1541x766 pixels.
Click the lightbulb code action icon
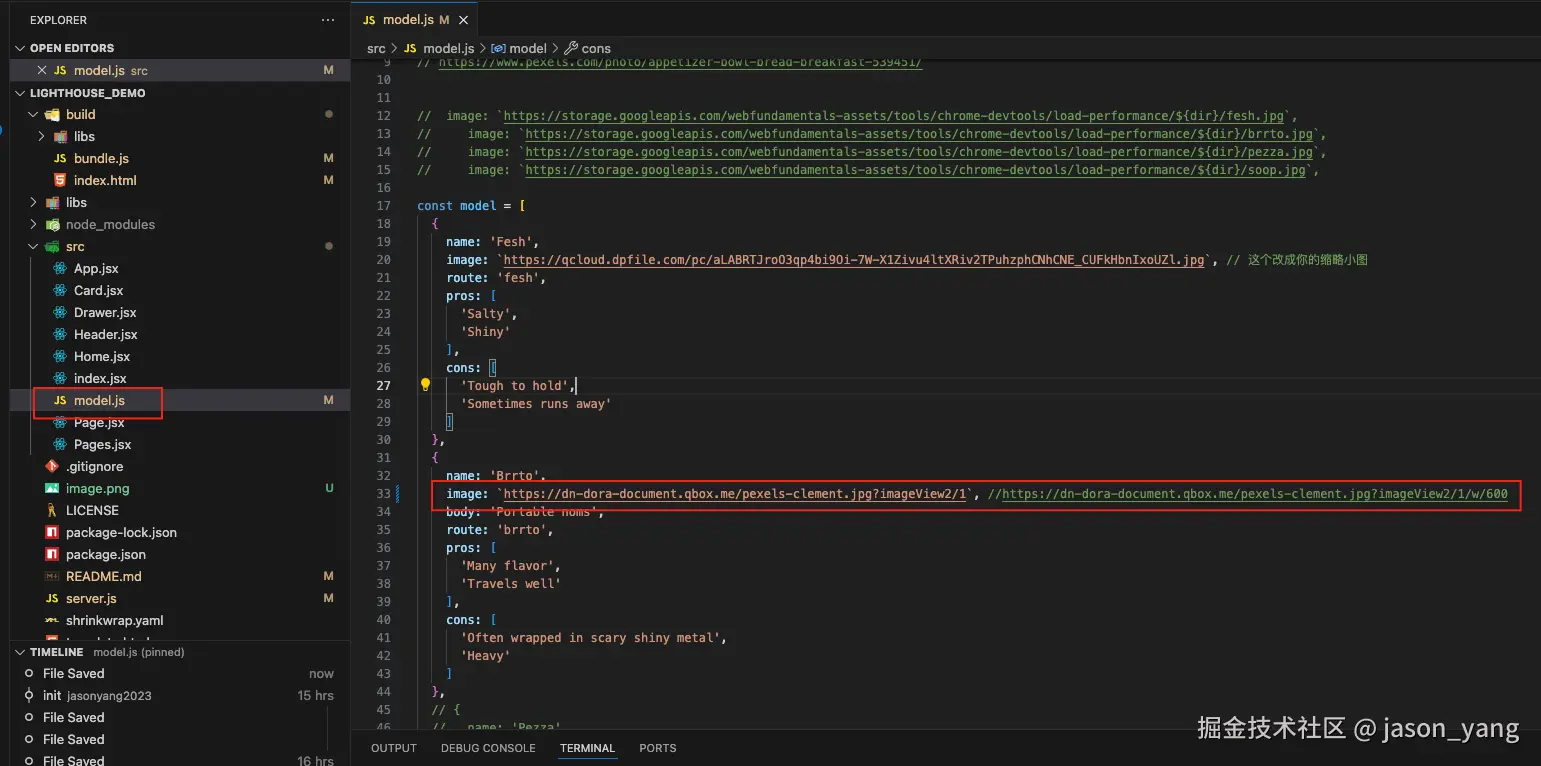(x=425, y=385)
